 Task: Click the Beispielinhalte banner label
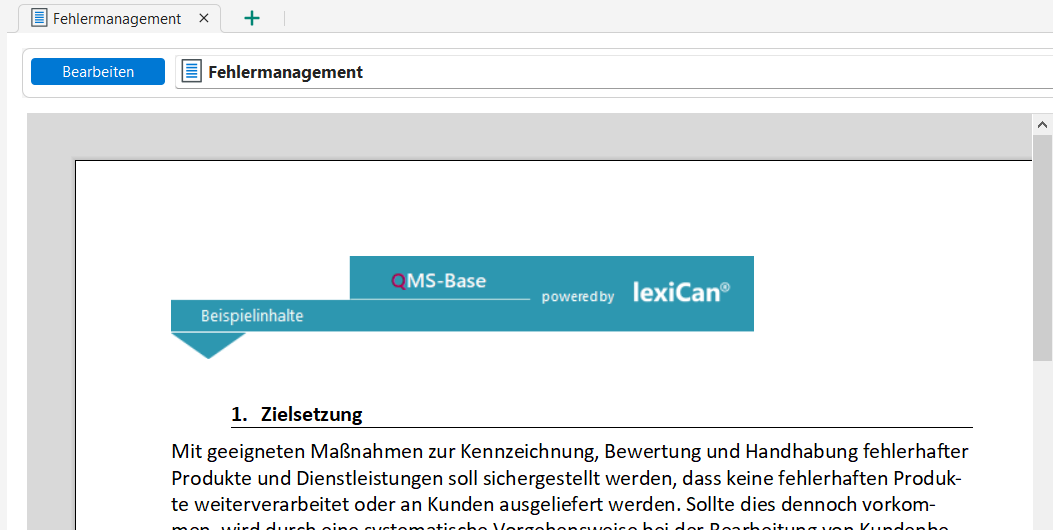252,316
